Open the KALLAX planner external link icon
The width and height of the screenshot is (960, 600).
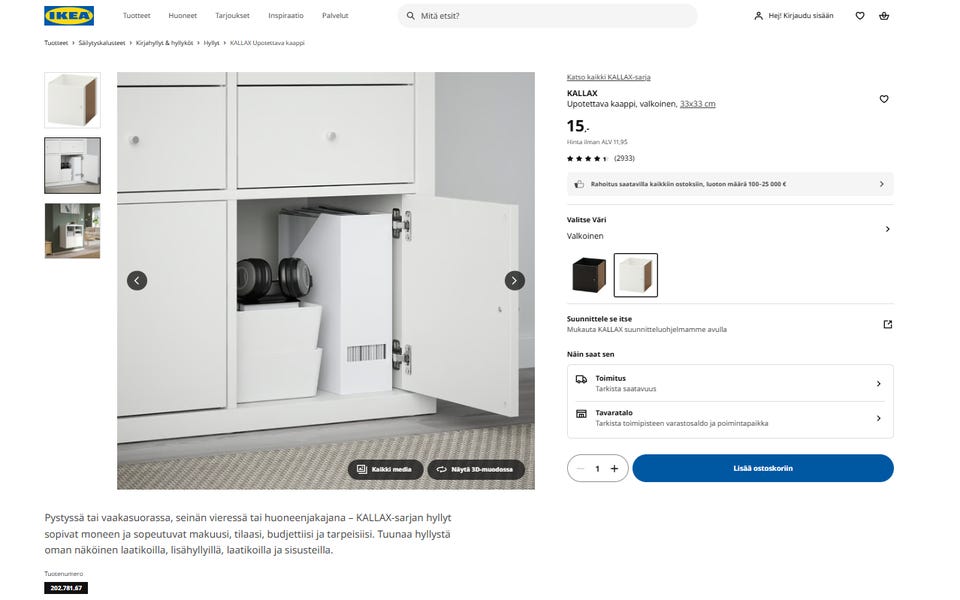click(887, 324)
